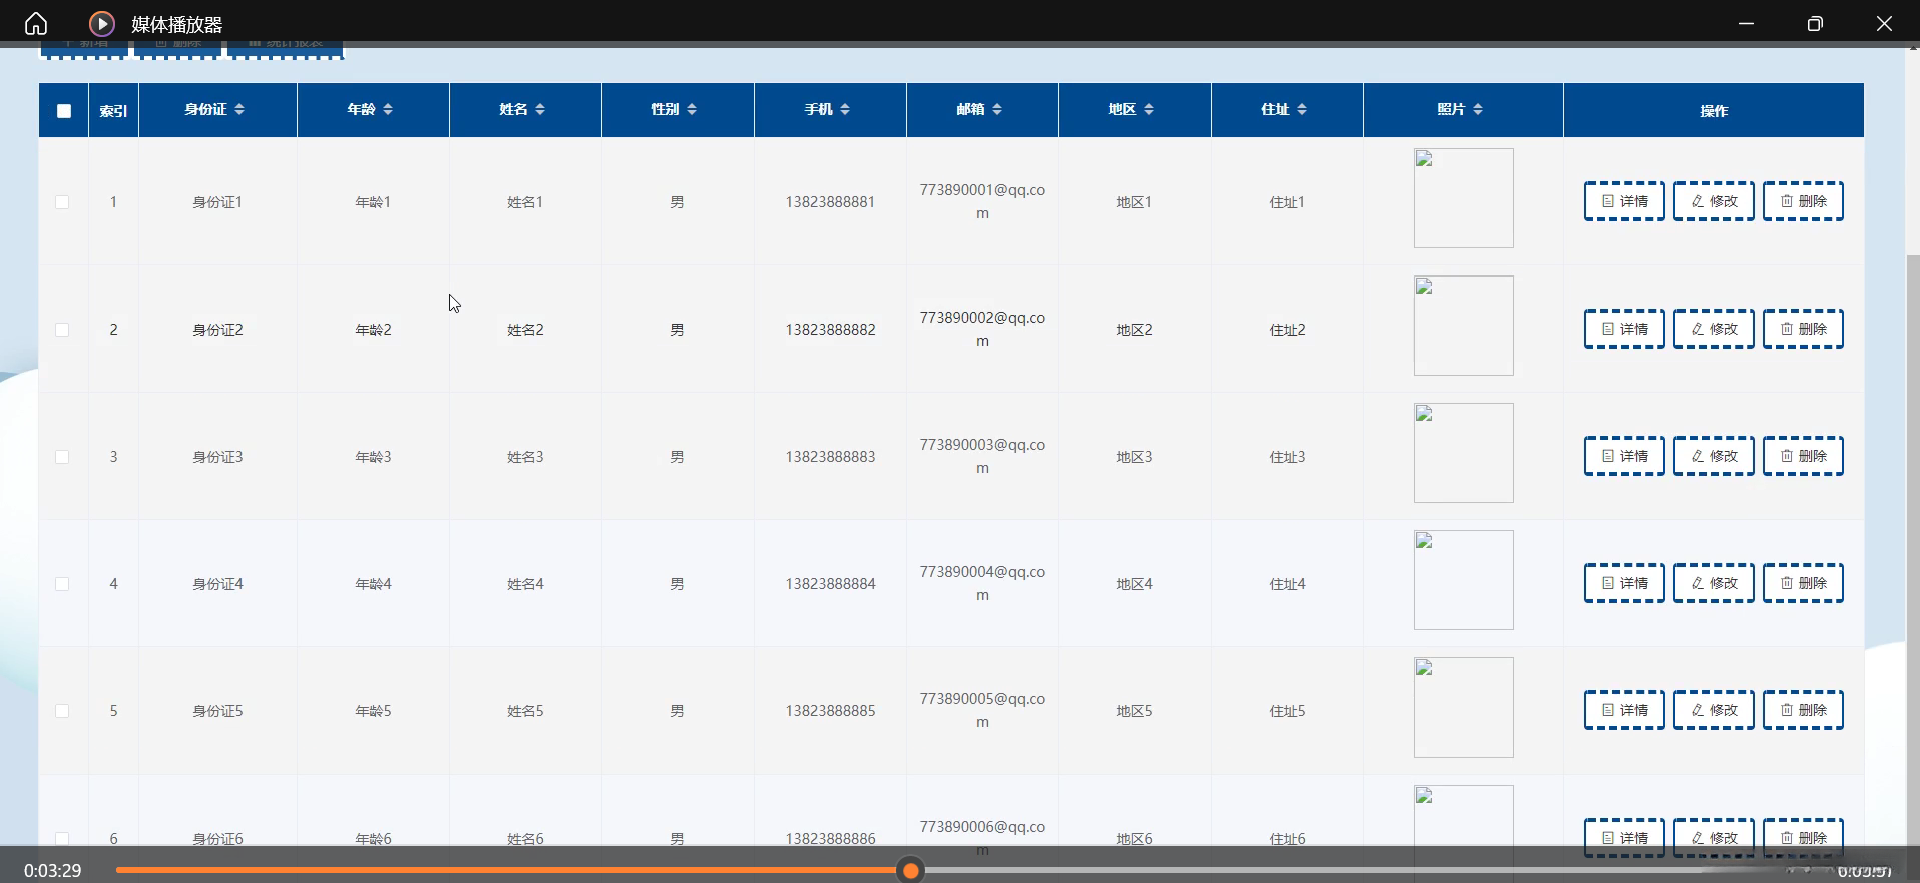
Task: Click the 姓名5 cell
Action: pyautogui.click(x=525, y=711)
